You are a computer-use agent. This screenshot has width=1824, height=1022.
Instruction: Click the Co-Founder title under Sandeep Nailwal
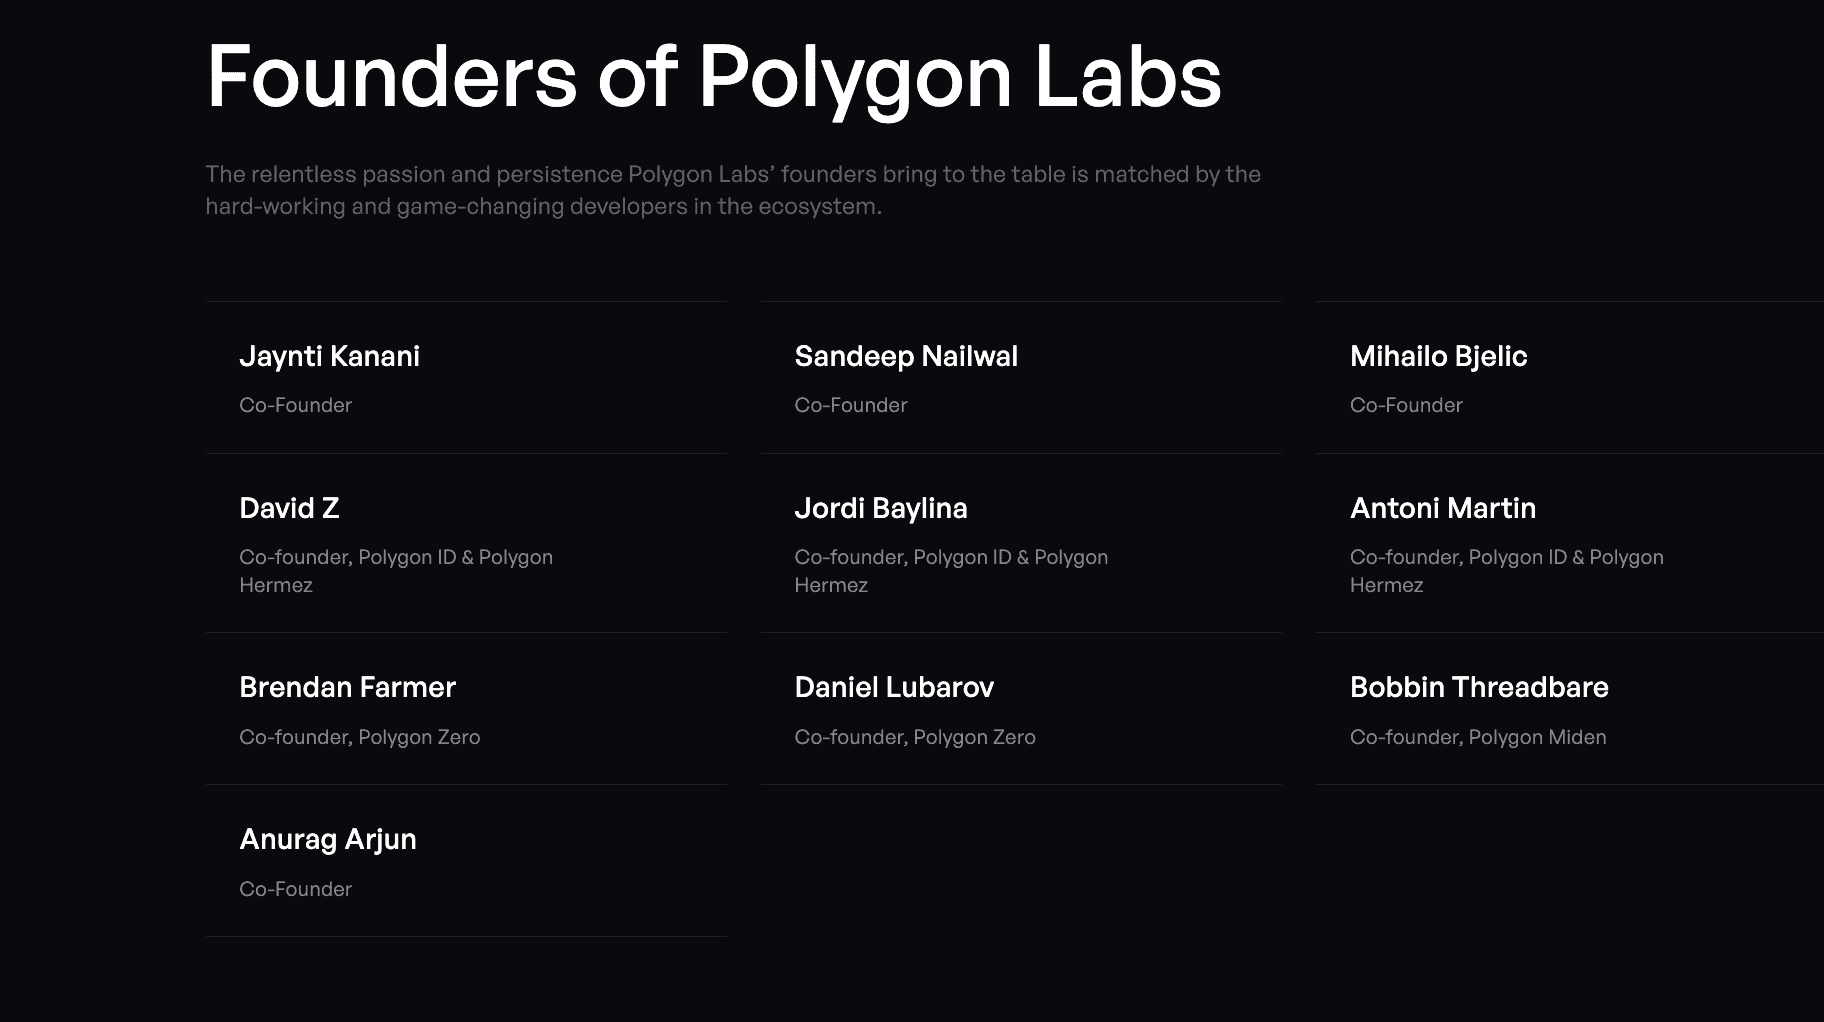point(850,405)
